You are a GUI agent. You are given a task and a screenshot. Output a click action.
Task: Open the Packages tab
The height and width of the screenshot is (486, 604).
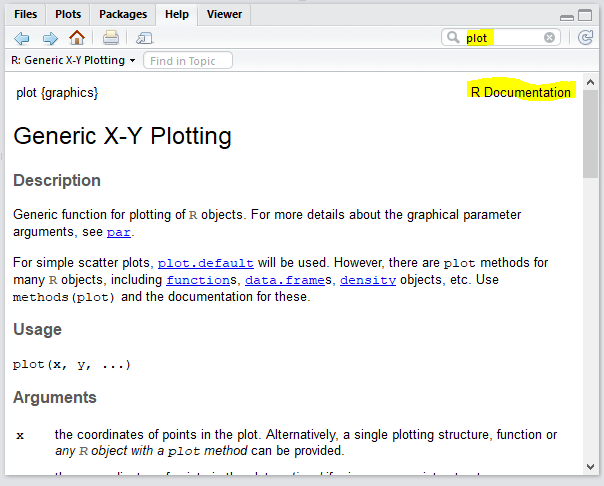point(123,14)
